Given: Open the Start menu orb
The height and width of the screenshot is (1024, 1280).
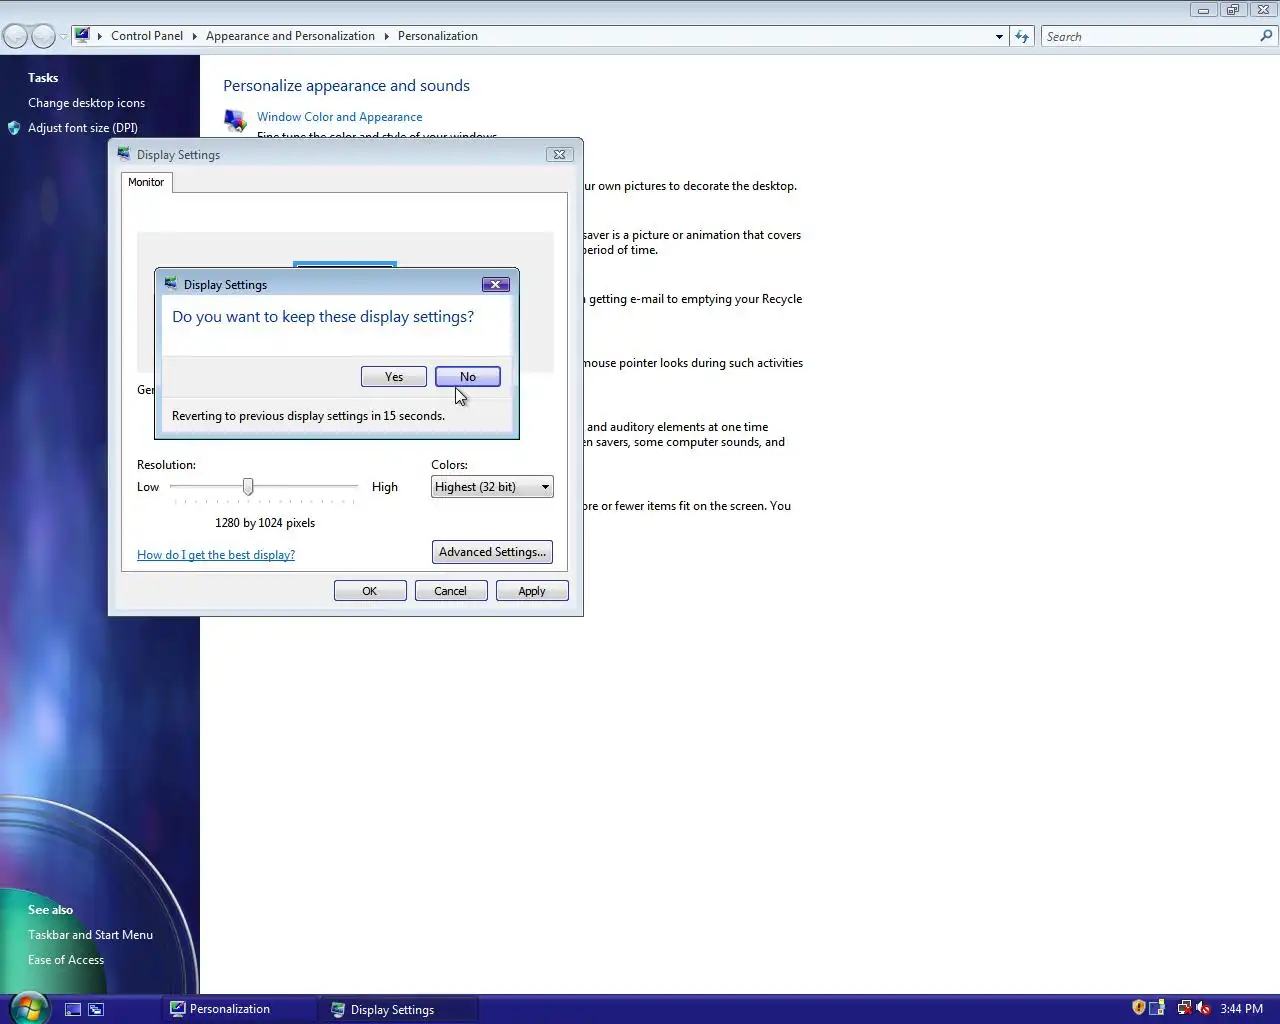Looking at the screenshot, I should (27, 1008).
